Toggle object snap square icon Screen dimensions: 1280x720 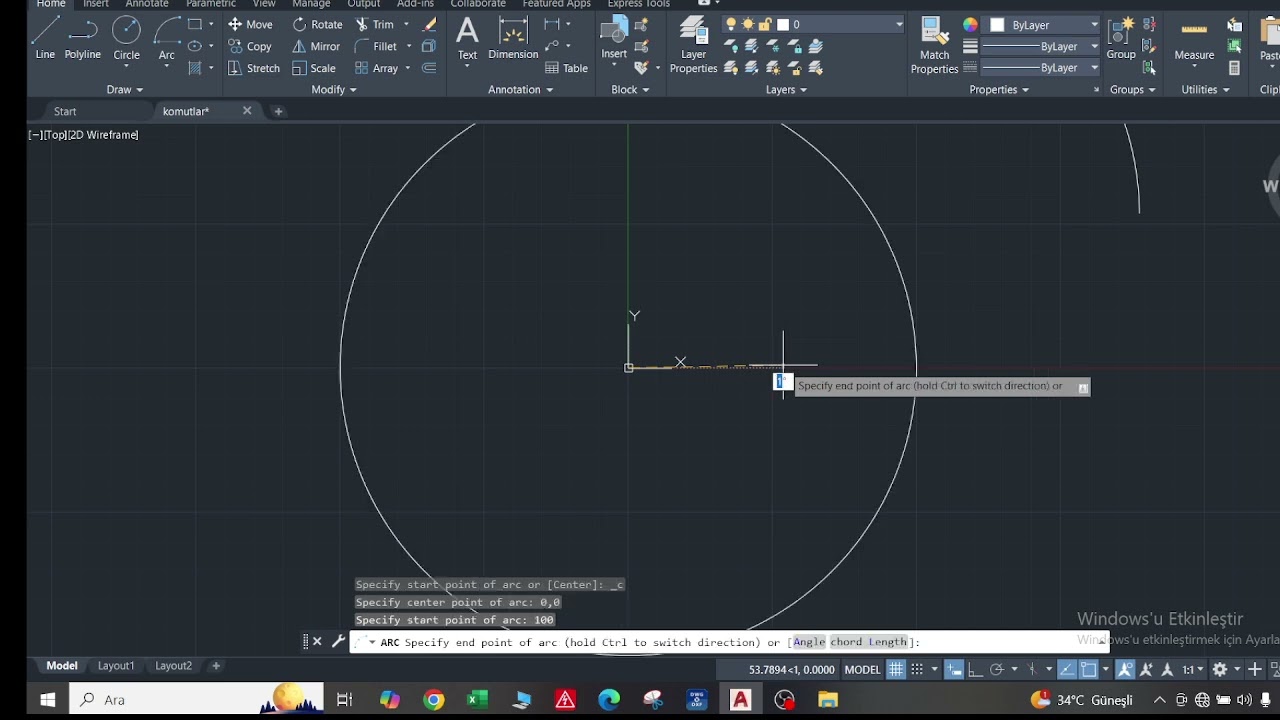tap(1088, 670)
